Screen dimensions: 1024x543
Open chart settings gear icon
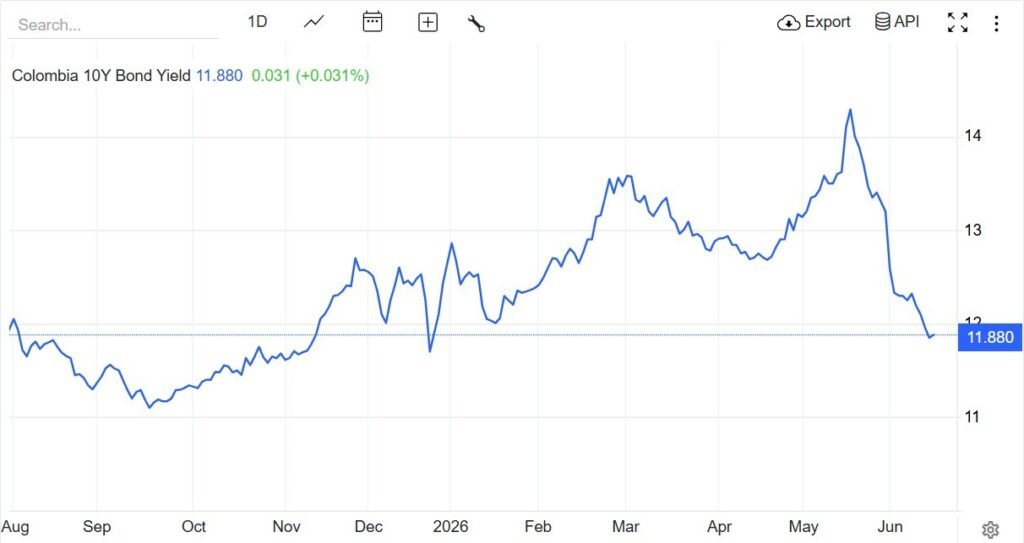[x=991, y=529]
